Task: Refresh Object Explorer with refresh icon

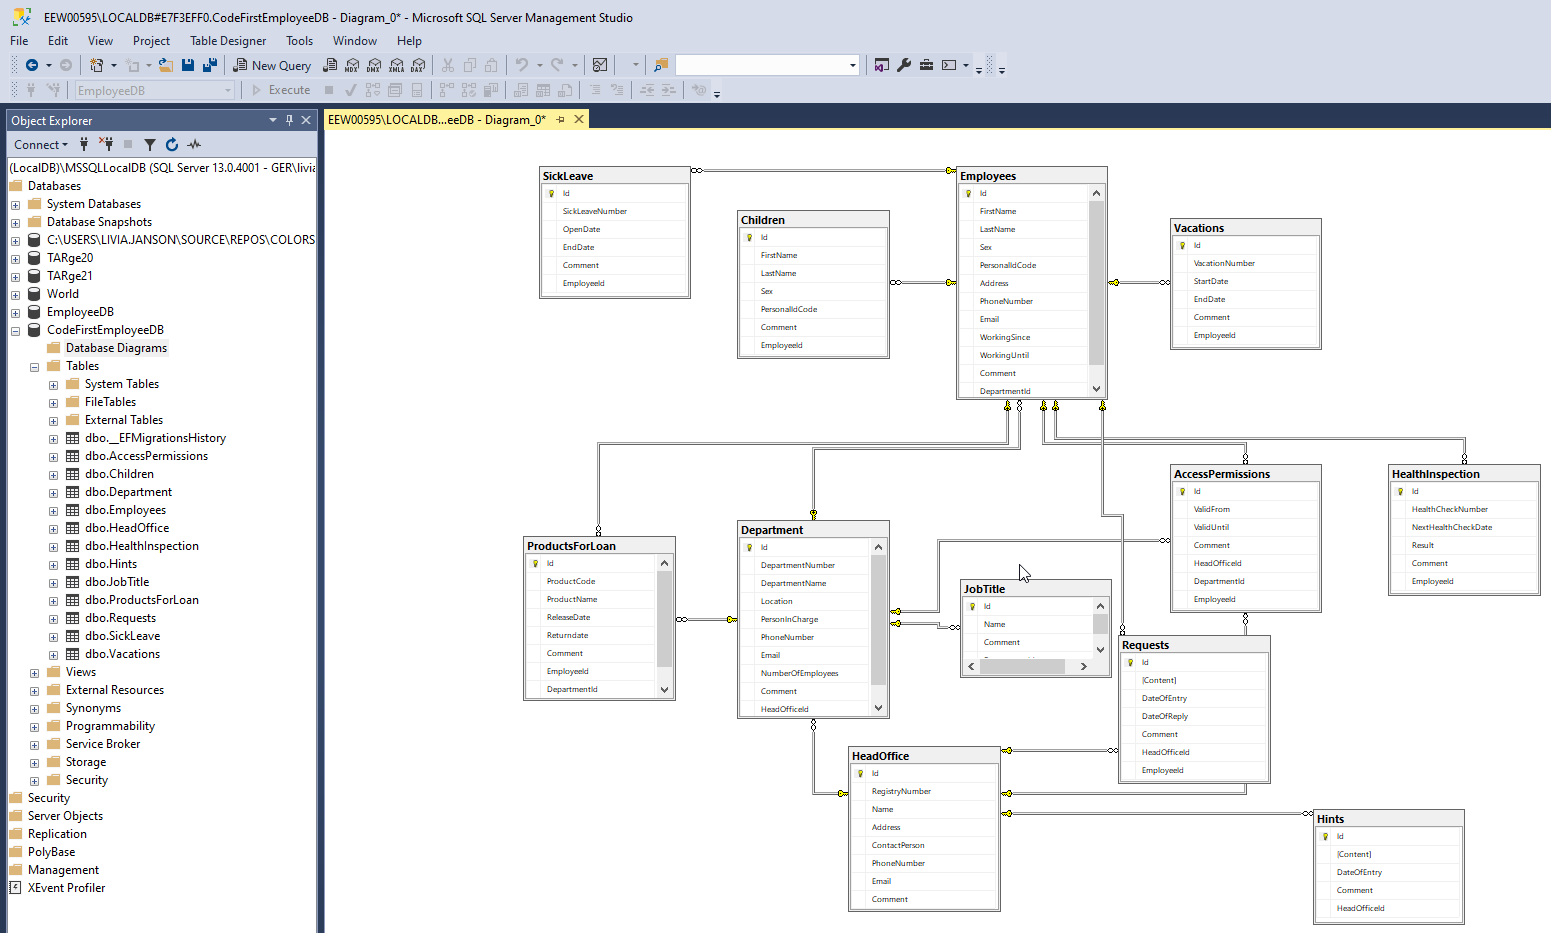Action: click(172, 145)
